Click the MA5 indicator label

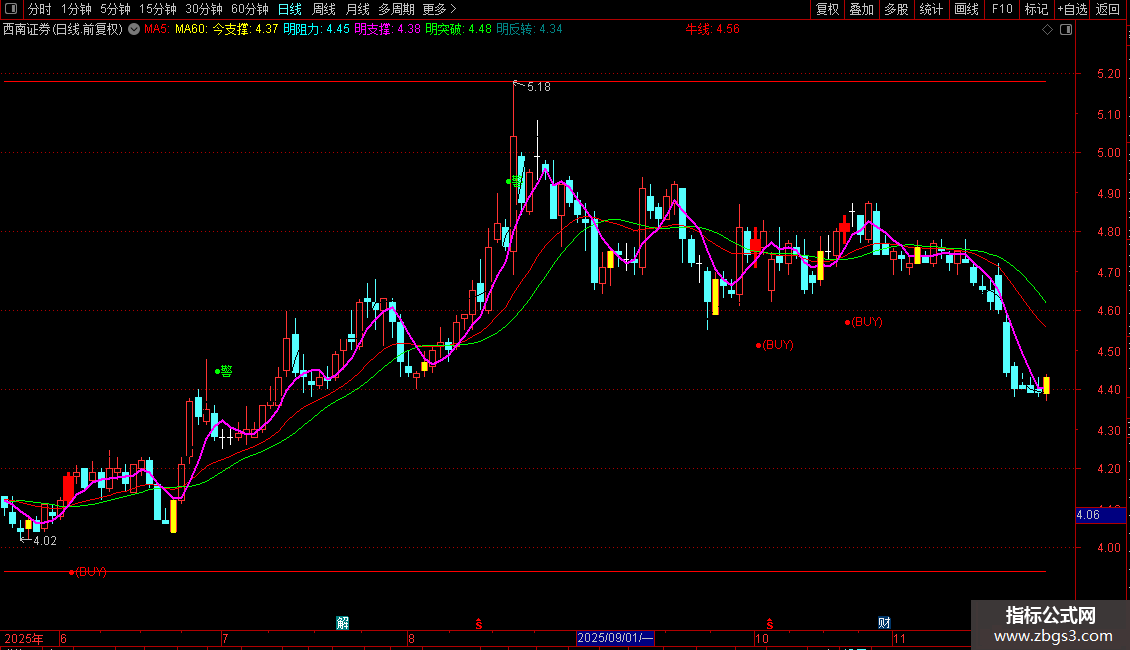(x=157, y=29)
